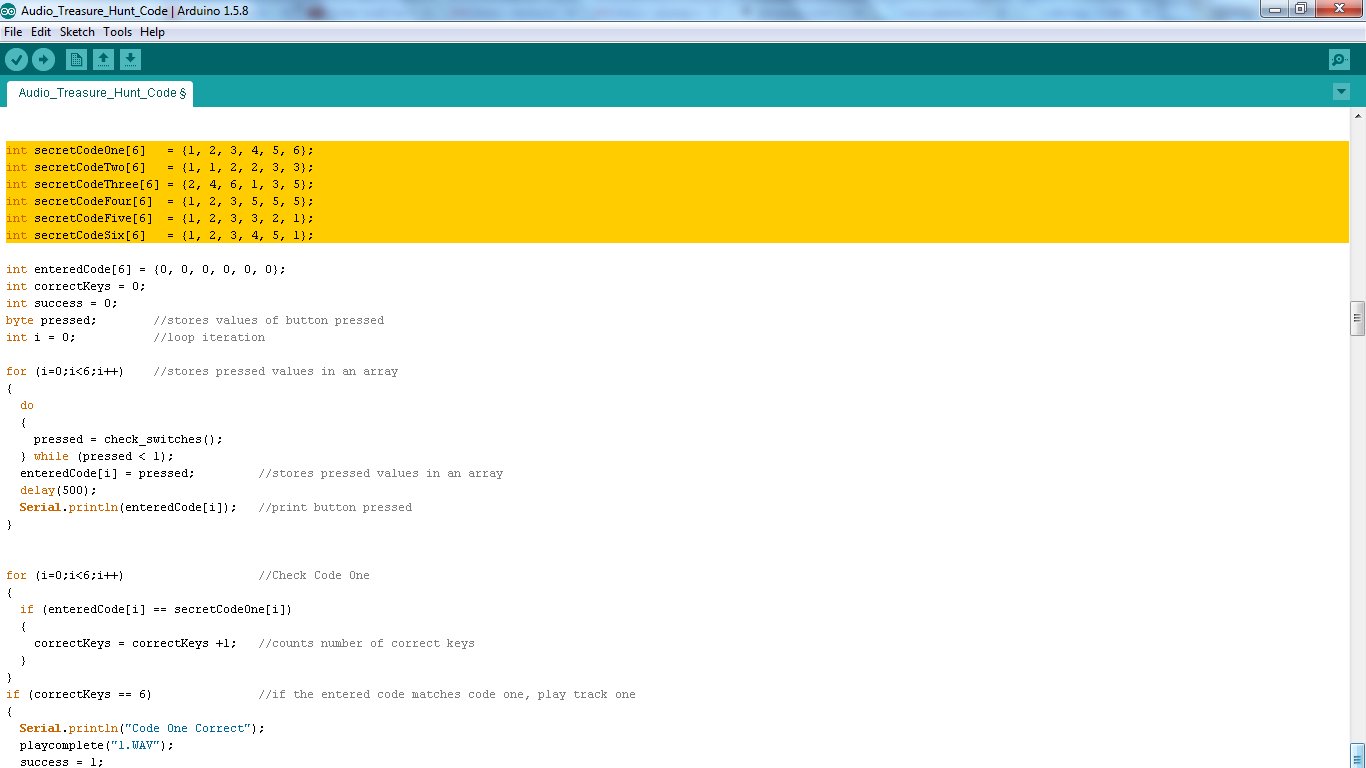Select the Audio_Treasure_Hunt_Code tab
The image size is (1366, 768).
pos(101,93)
